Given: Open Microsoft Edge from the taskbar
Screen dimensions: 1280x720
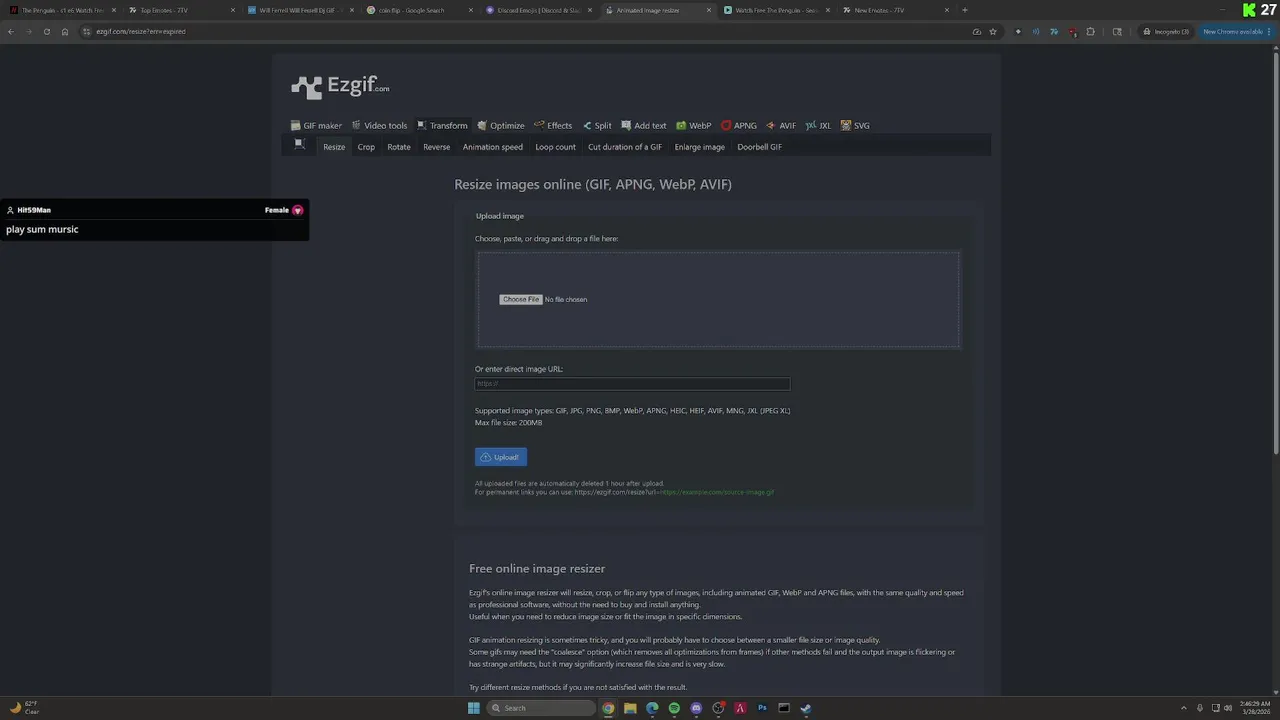Looking at the screenshot, I should 652,708.
